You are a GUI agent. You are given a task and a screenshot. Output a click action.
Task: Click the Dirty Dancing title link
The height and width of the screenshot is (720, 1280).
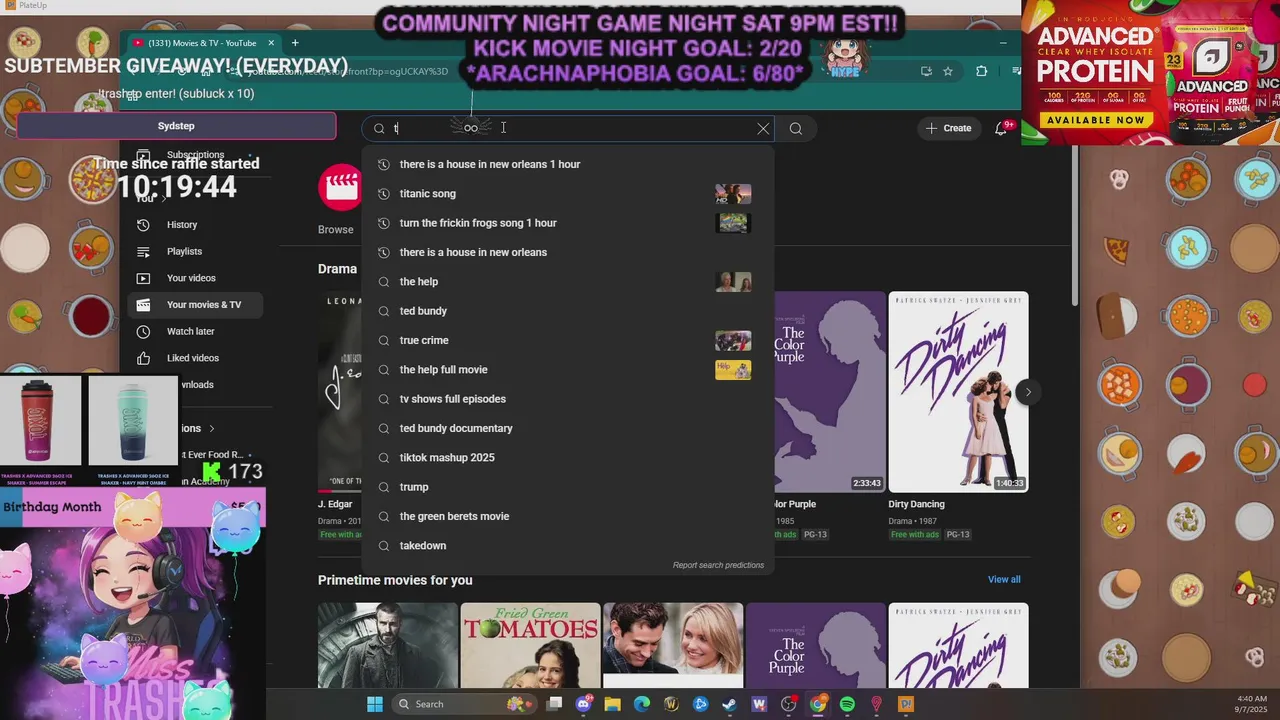[916, 505]
